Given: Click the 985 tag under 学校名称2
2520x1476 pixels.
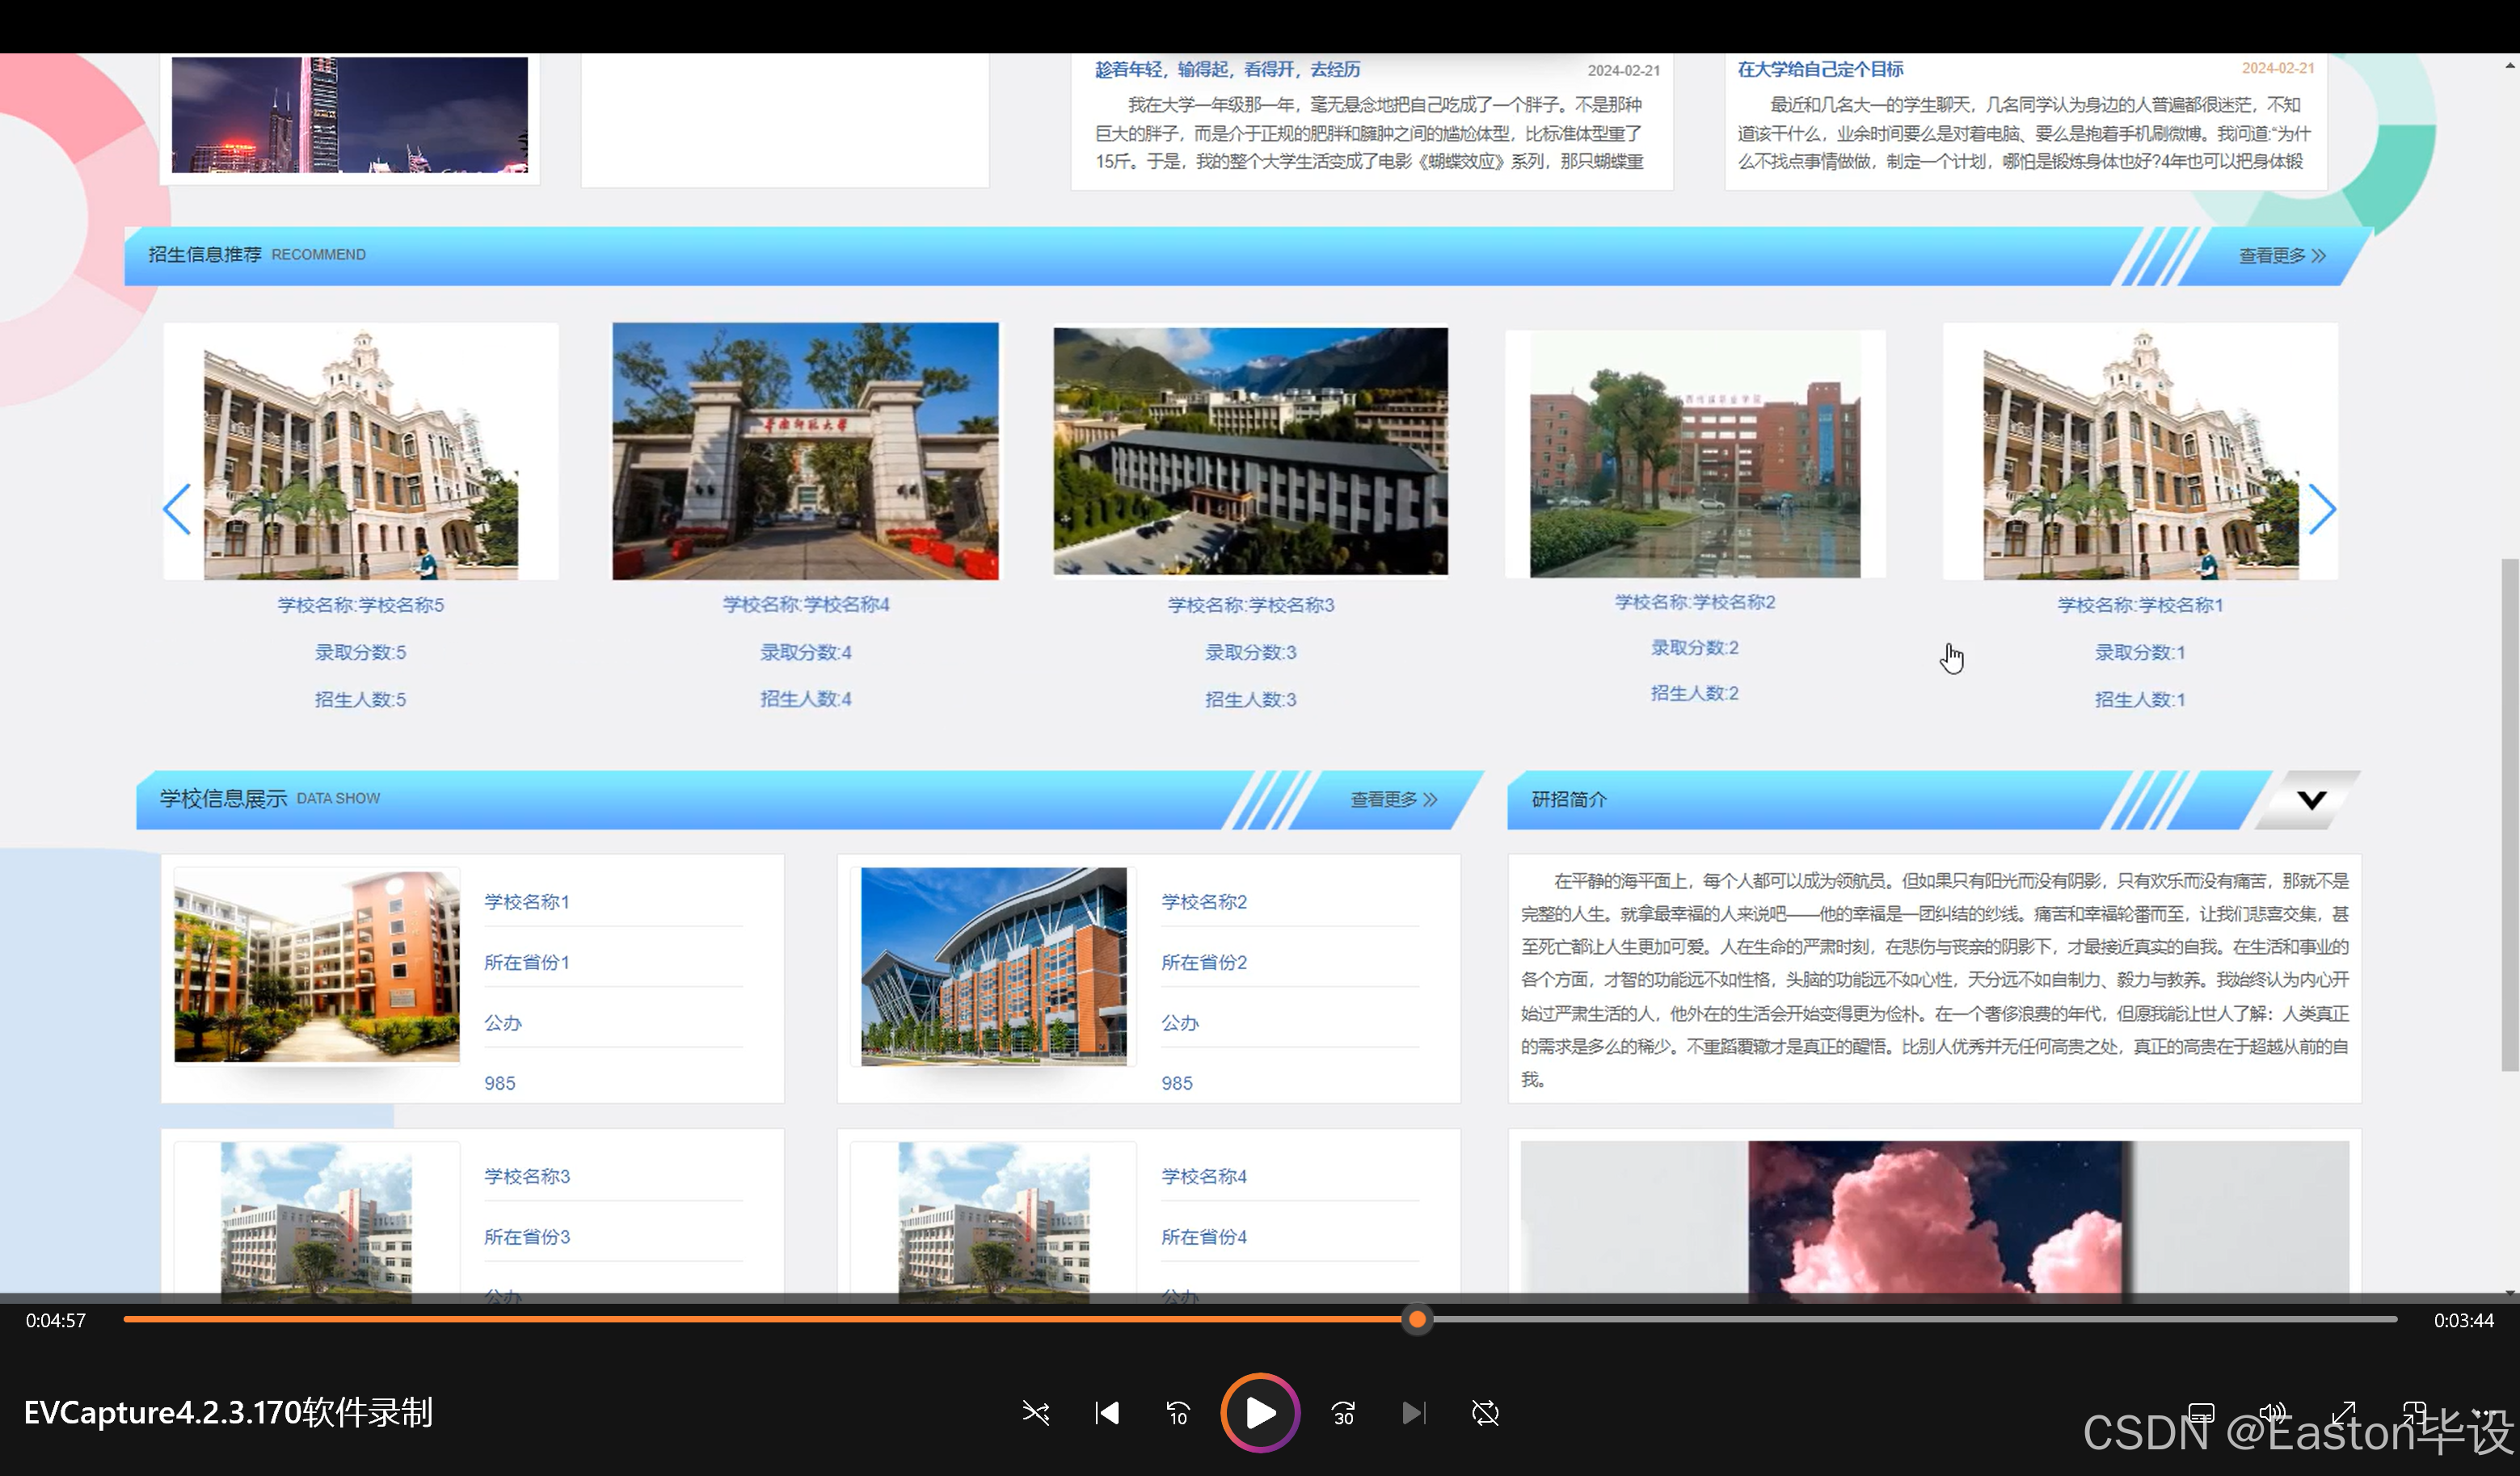Looking at the screenshot, I should pos(1176,1082).
